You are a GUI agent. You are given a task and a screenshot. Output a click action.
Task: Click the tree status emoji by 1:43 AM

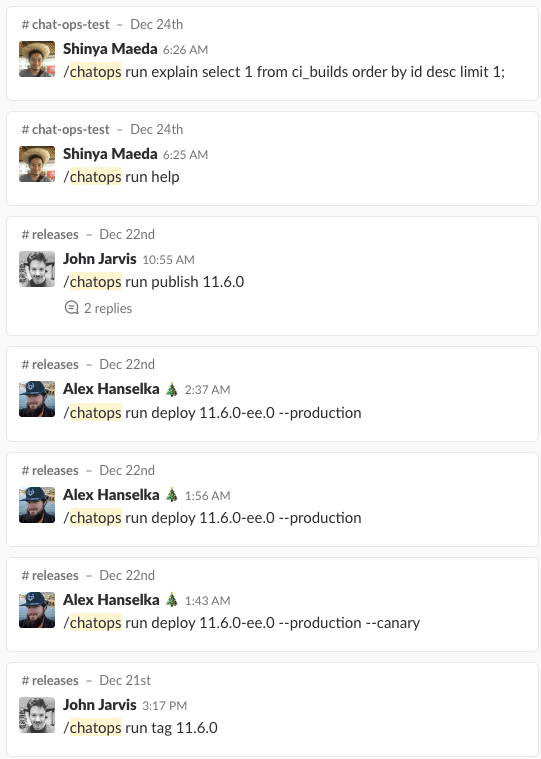[x=172, y=600]
